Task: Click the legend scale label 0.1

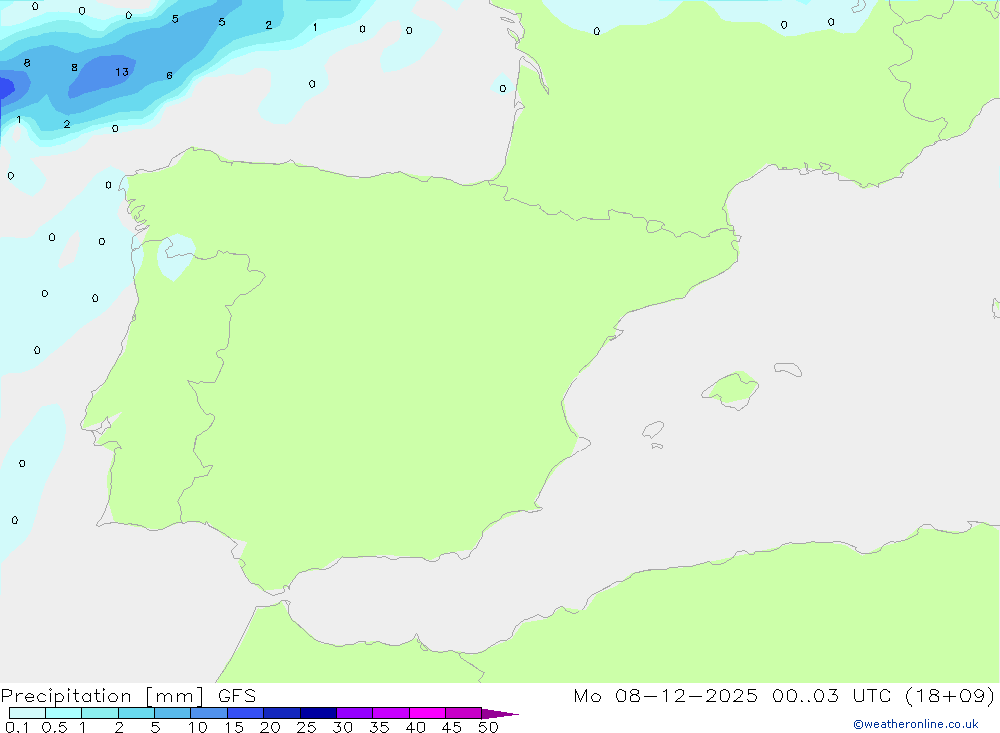Action: coord(17,727)
